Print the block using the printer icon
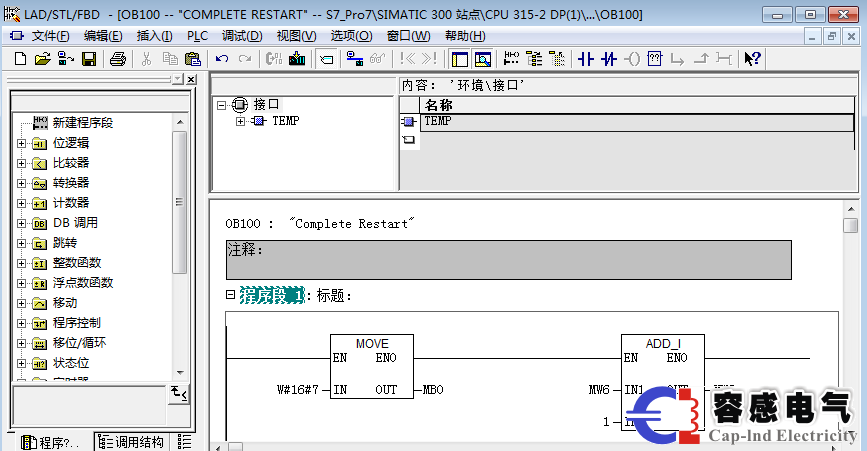867x451 pixels. pyautogui.click(x=118, y=59)
